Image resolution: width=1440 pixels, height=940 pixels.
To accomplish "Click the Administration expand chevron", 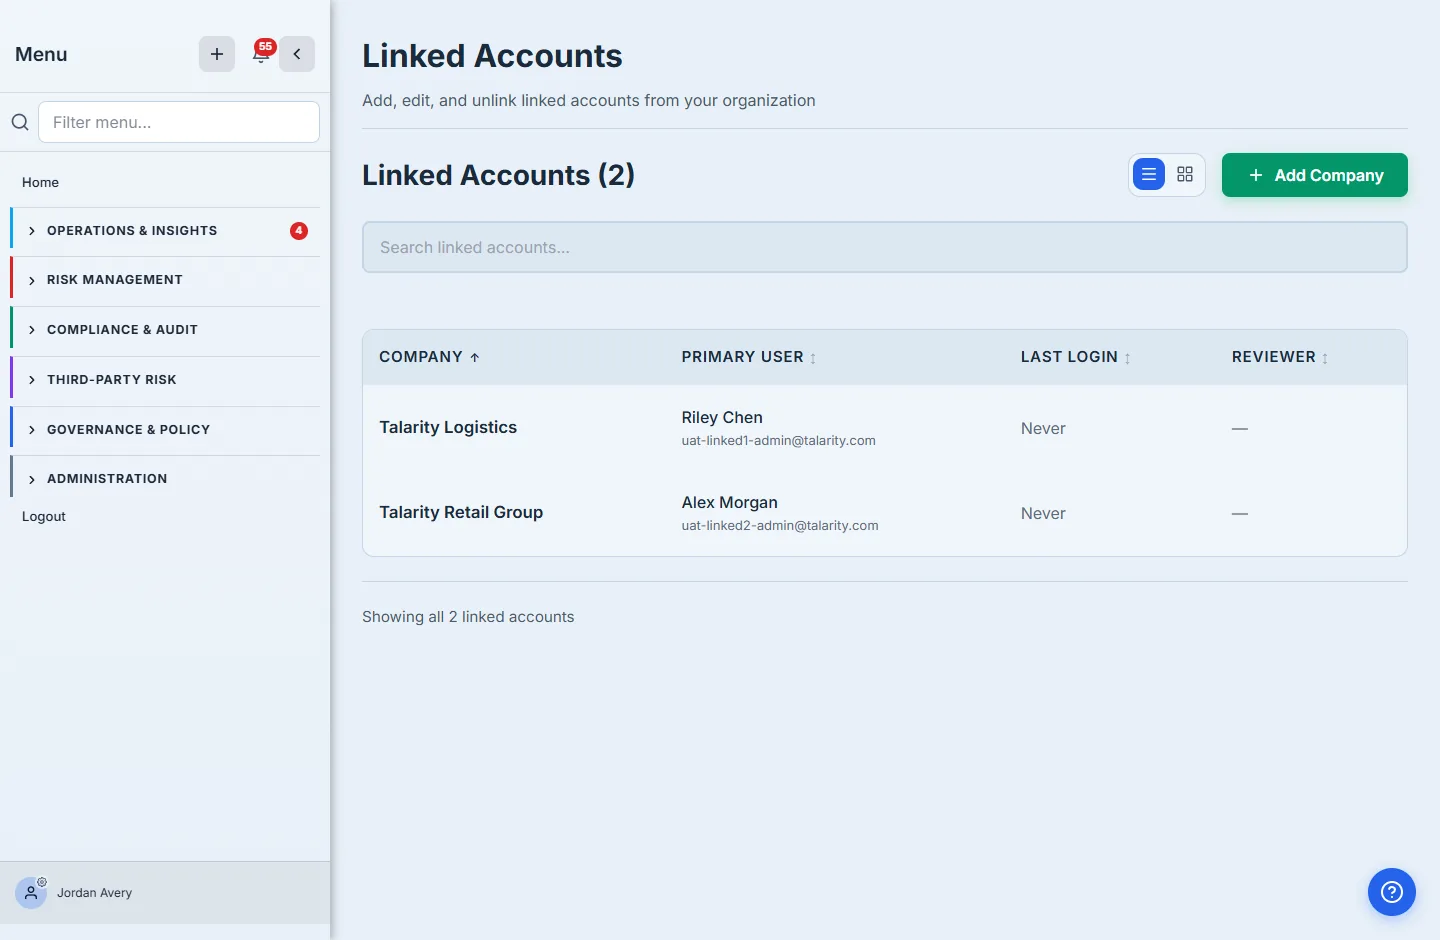I will [x=32, y=479].
